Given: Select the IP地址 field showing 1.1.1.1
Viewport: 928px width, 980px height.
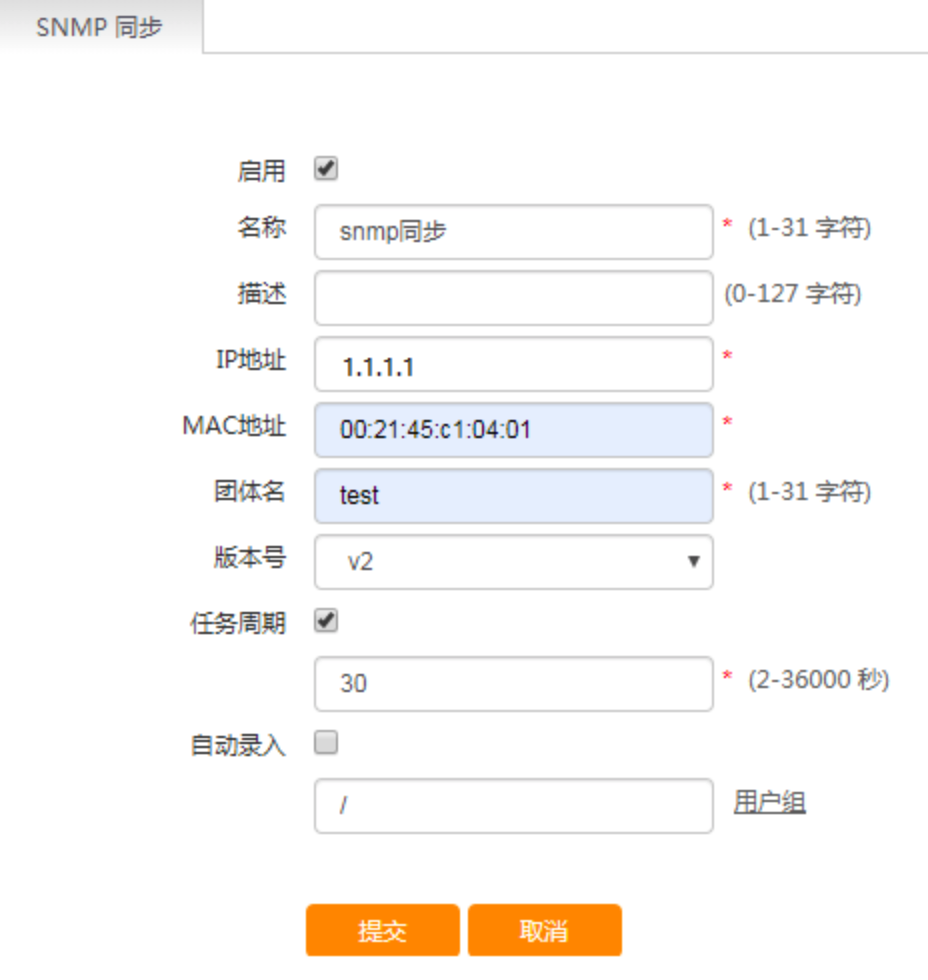Looking at the screenshot, I should (x=514, y=364).
